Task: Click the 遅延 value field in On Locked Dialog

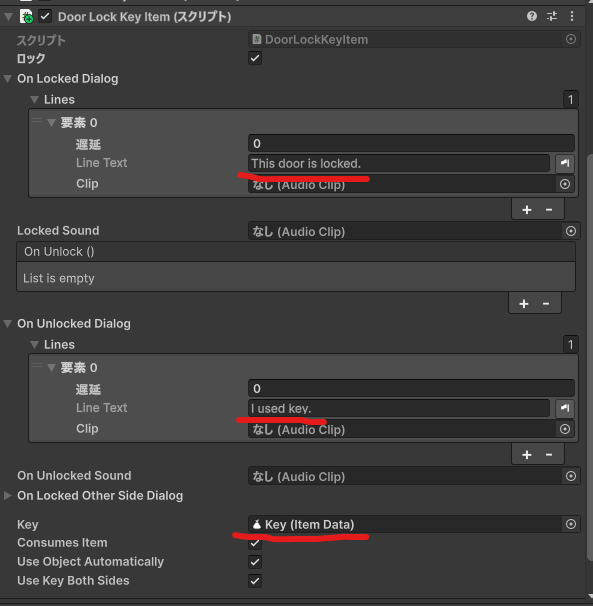Action: [411, 143]
